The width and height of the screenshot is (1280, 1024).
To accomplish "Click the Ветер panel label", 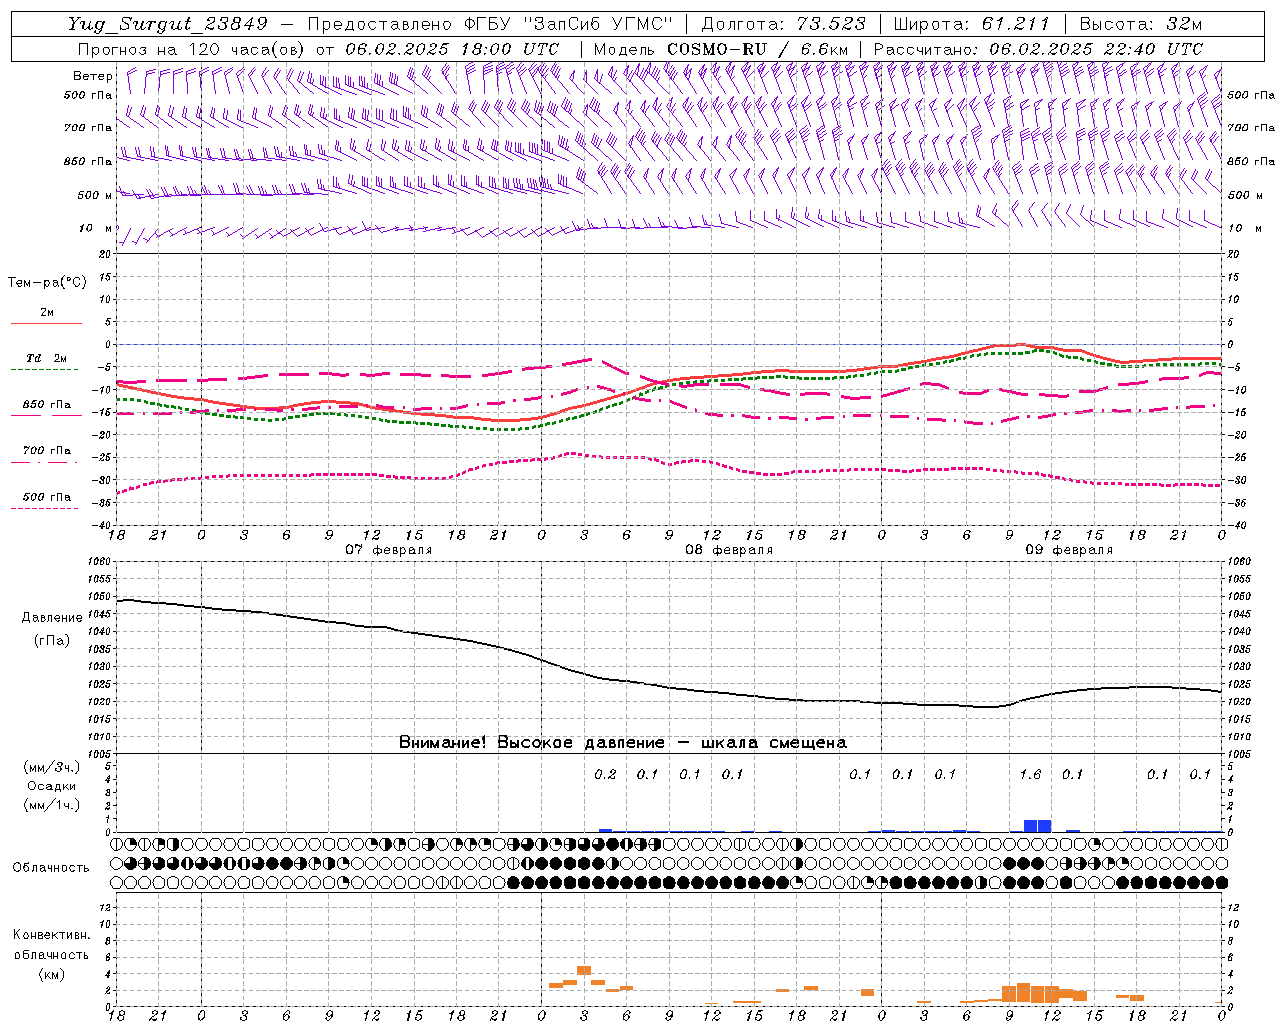I will [x=92, y=76].
